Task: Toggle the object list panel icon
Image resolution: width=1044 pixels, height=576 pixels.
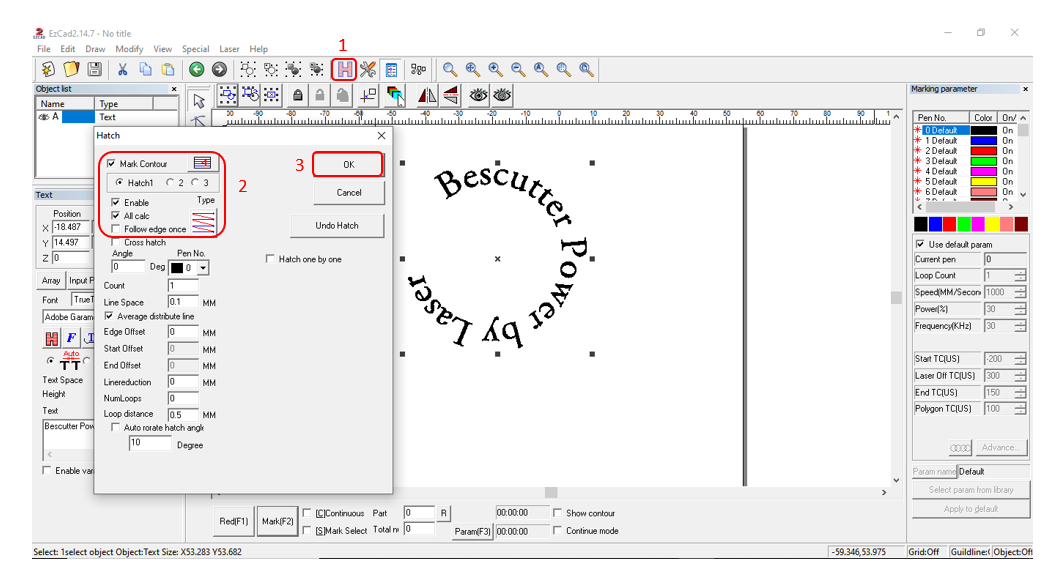Action: (392, 69)
